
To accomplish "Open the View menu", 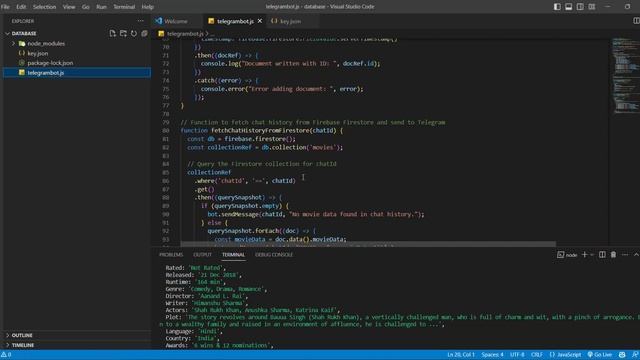I will 69,7.
